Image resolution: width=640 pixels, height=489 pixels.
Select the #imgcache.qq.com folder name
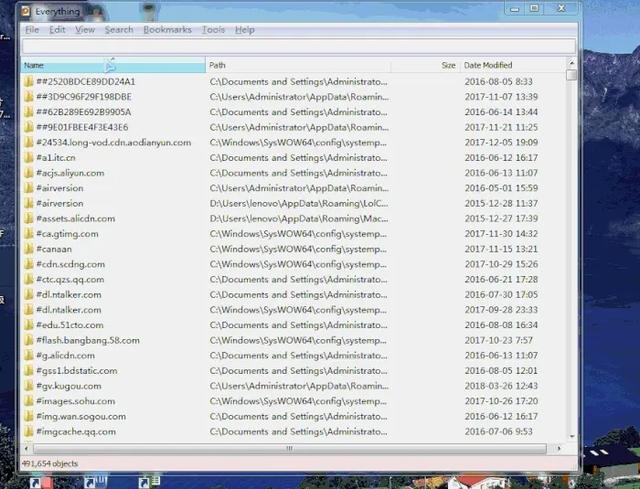coord(76,431)
